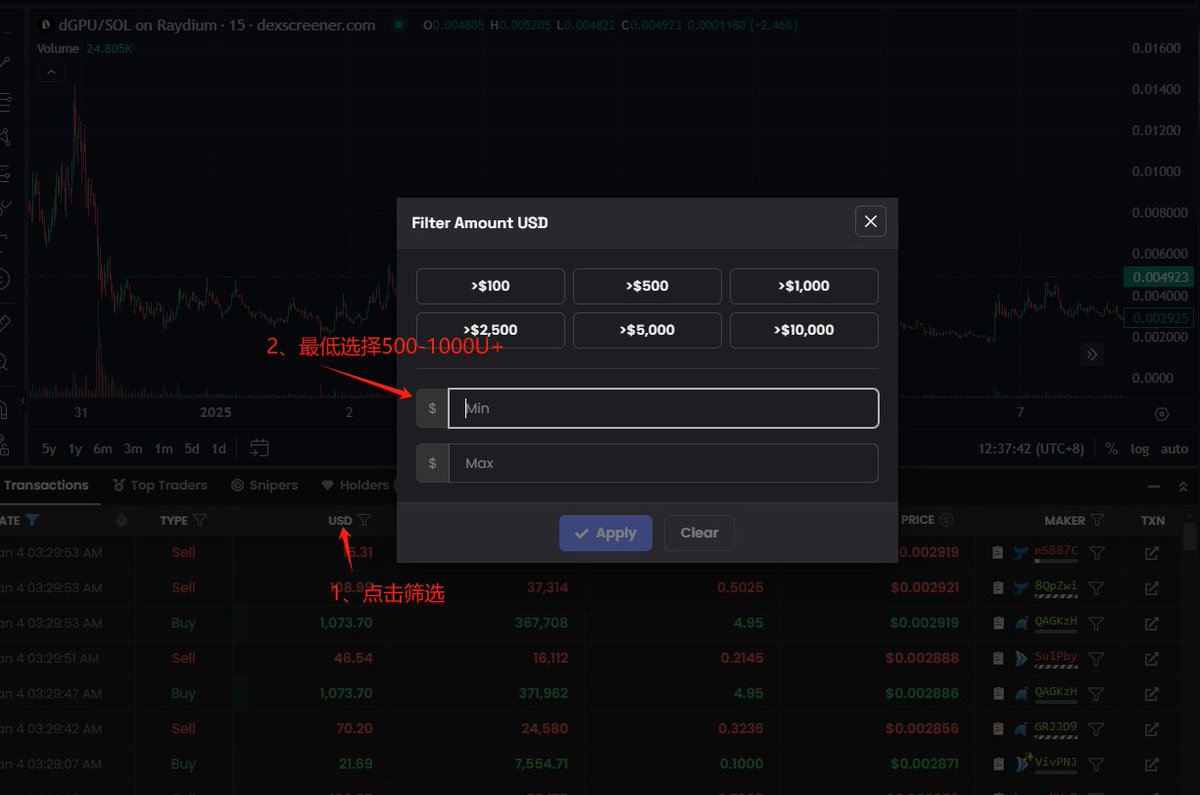Open chart settings gear icon

[x=1161, y=414]
